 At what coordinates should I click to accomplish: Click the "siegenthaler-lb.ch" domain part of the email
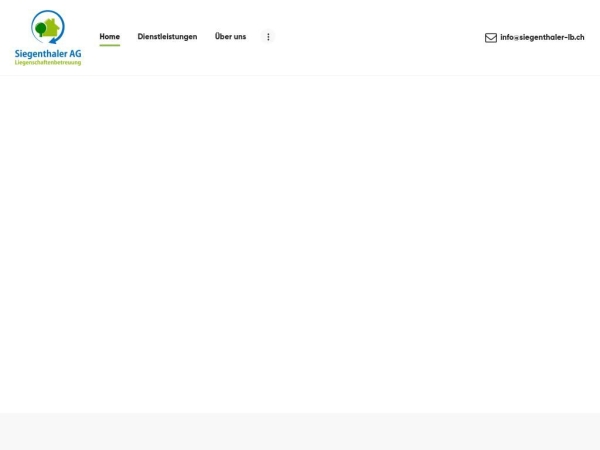552,37
